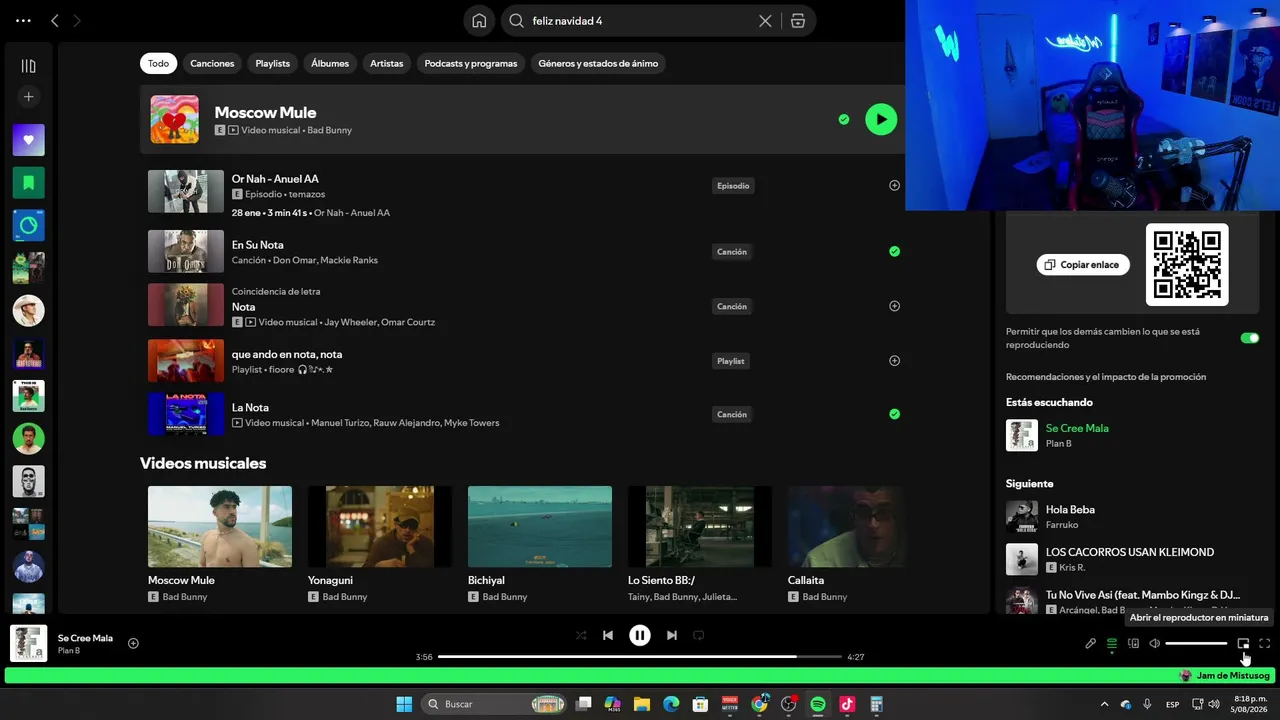Select the Artistas filter tab
The image size is (1280, 720).
(x=387, y=63)
